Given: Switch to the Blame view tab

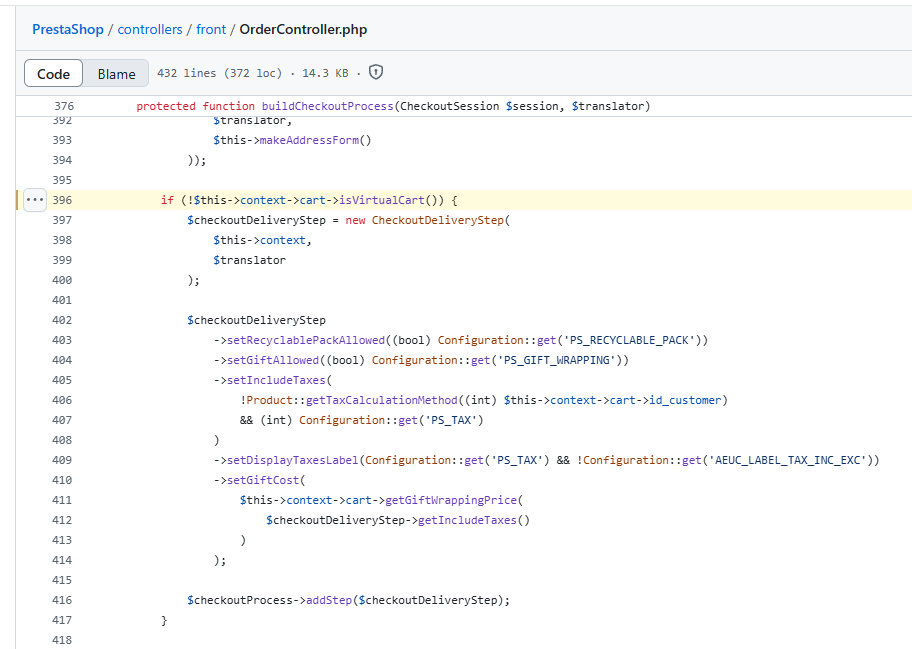Looking at the screenshot, I should pos(116,74).
